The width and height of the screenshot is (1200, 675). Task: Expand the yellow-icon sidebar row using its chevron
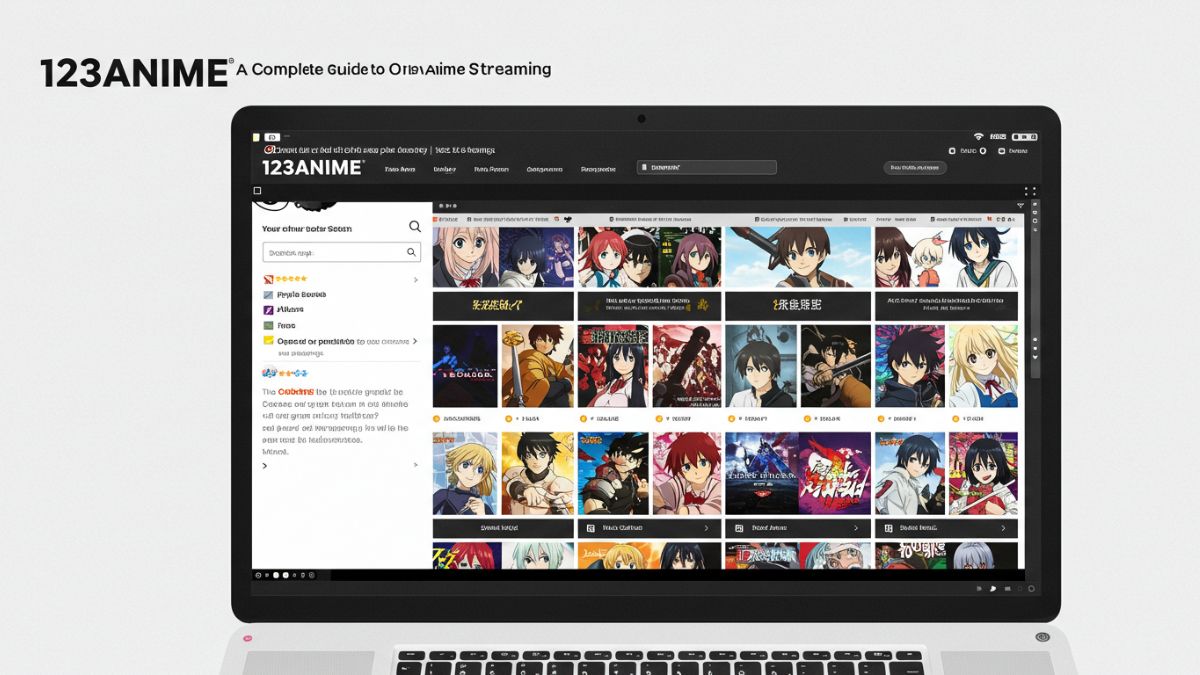coord(415,341)
